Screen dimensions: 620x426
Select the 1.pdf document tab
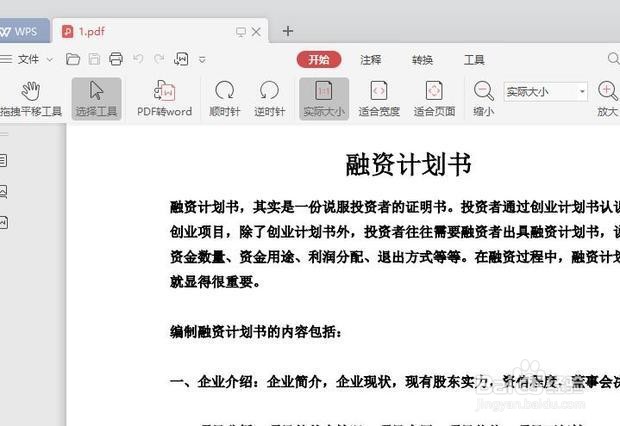(x=160, y=31)
